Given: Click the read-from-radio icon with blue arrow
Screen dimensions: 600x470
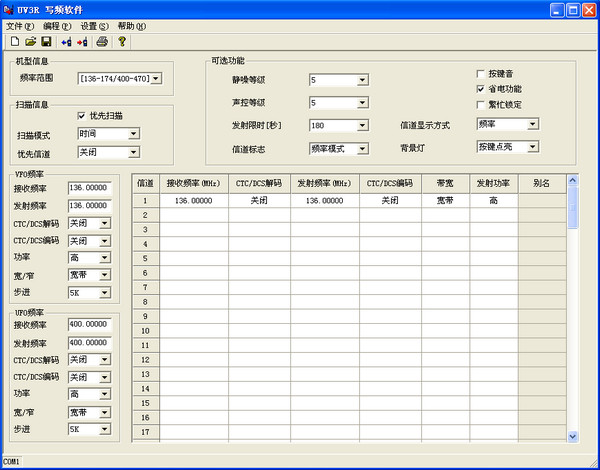Looking at the screenshot, I should coord(66,42).
